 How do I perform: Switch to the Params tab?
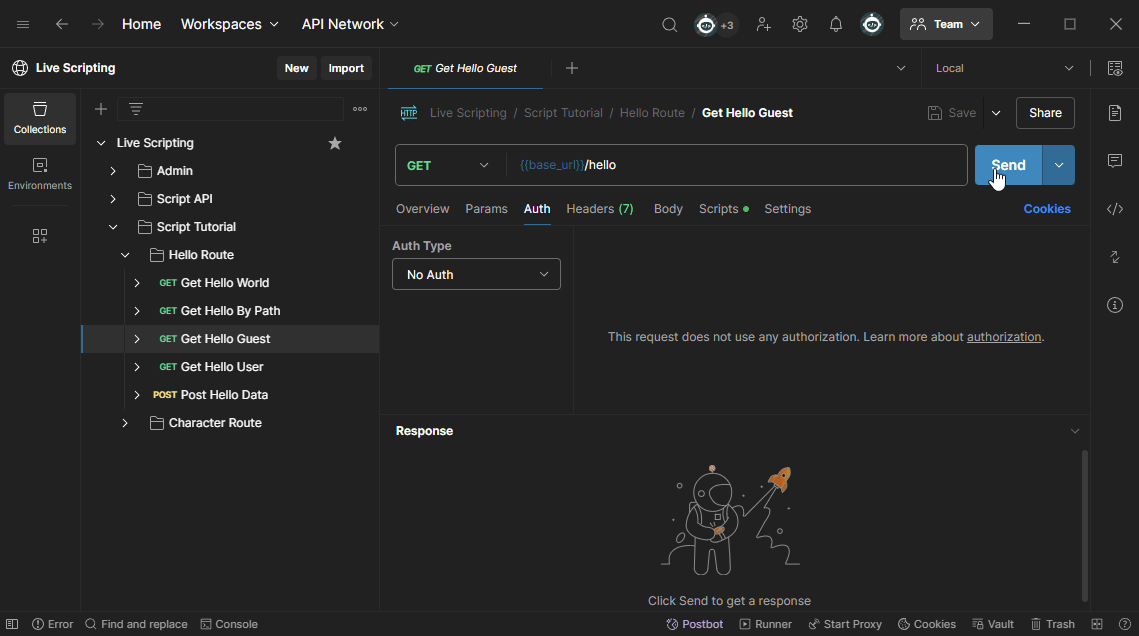tap(486, 209)
